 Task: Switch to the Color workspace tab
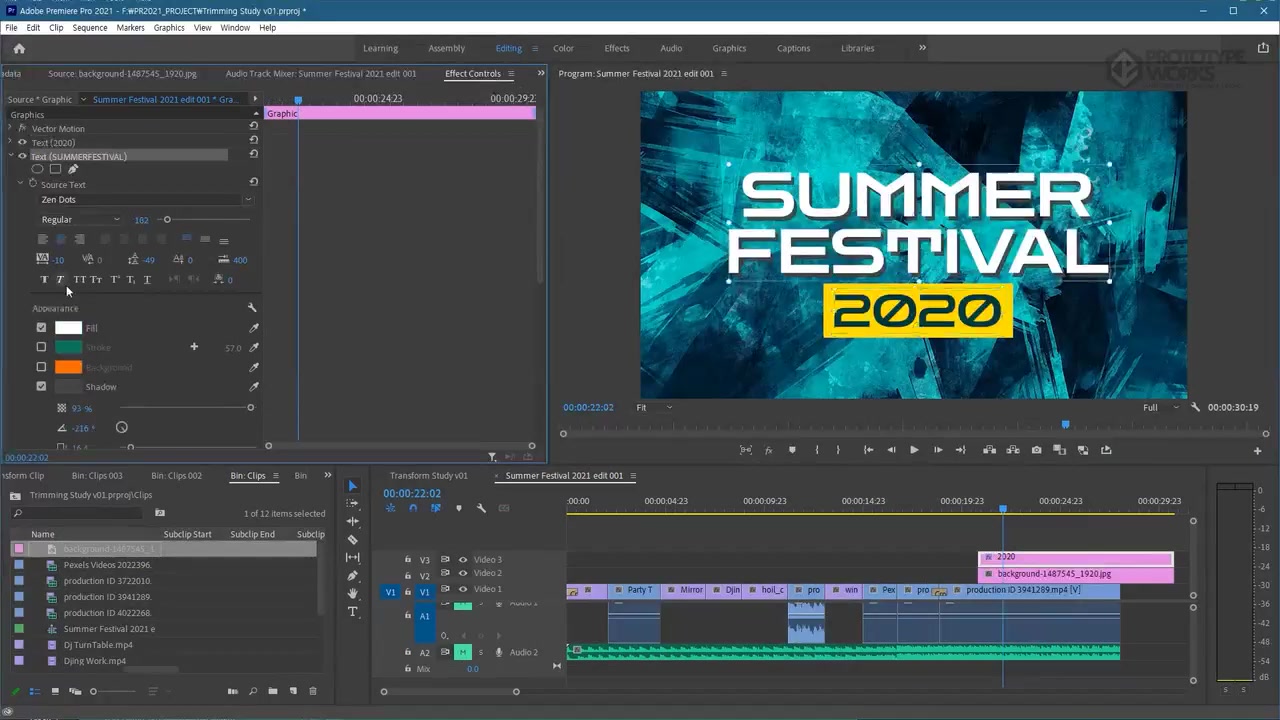click(x=563, y=48)
